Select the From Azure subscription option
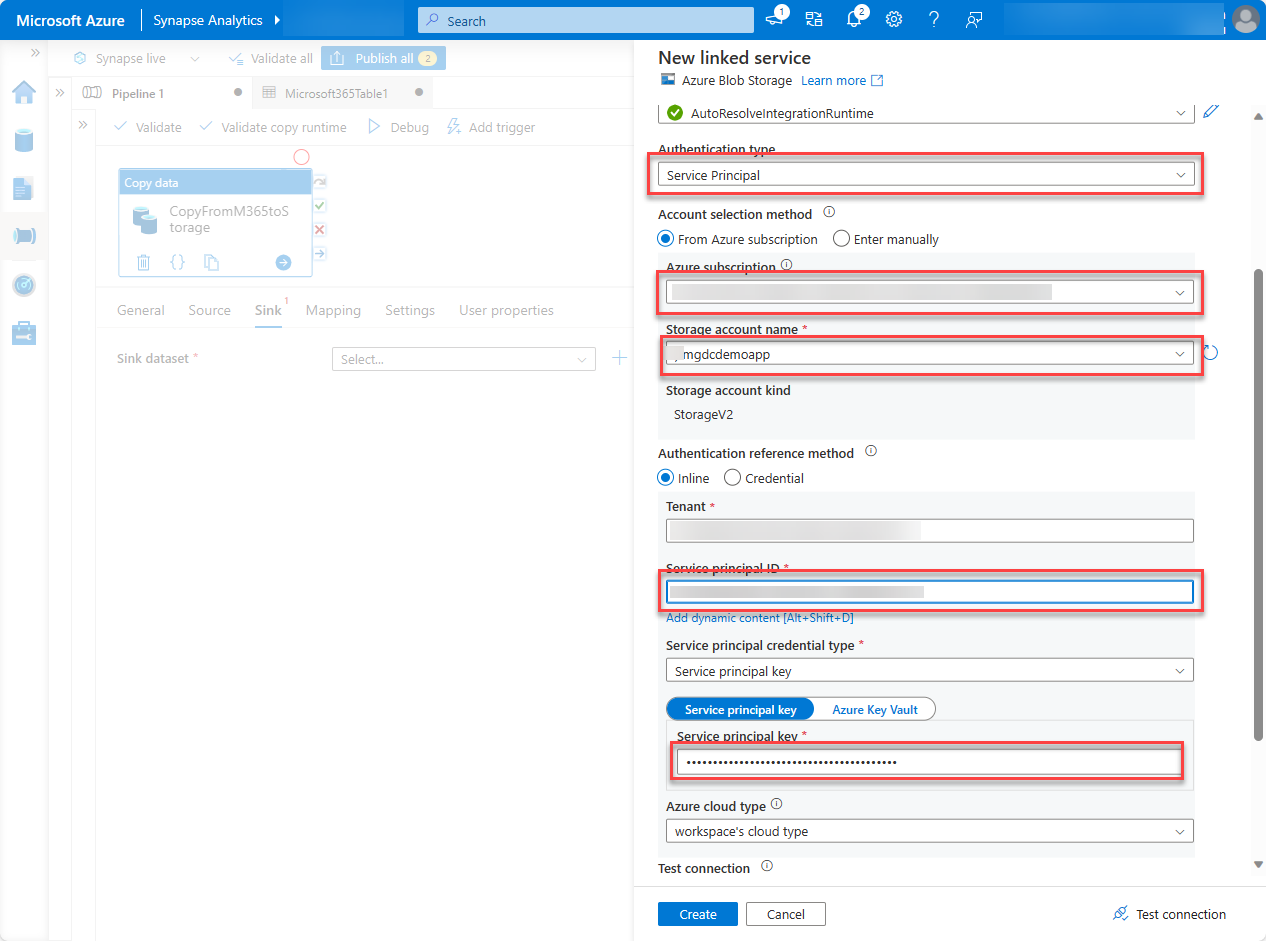The height and width of the screenshot is (941, 1266). coord(665,238)
